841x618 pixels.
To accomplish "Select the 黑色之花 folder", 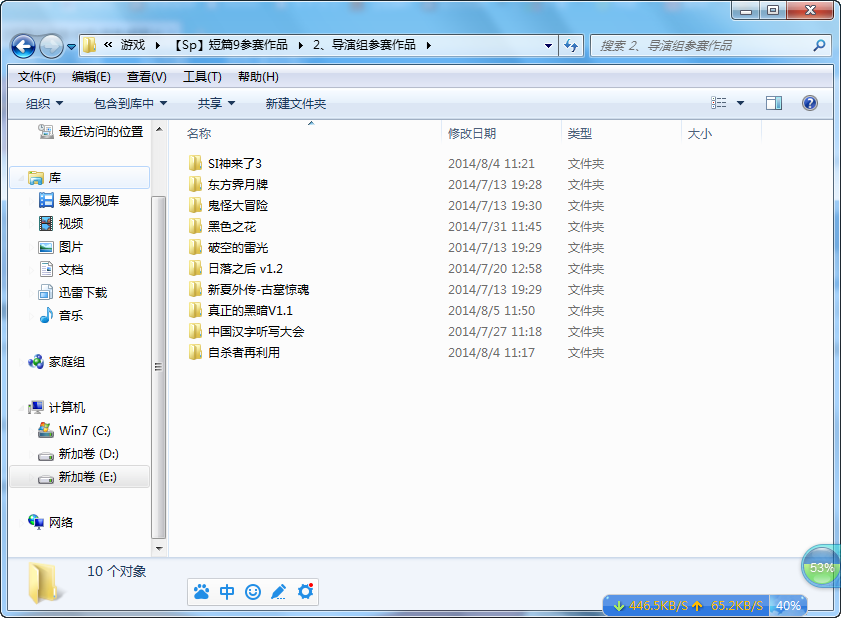I will pyautogui.click(x=222, y=226).
